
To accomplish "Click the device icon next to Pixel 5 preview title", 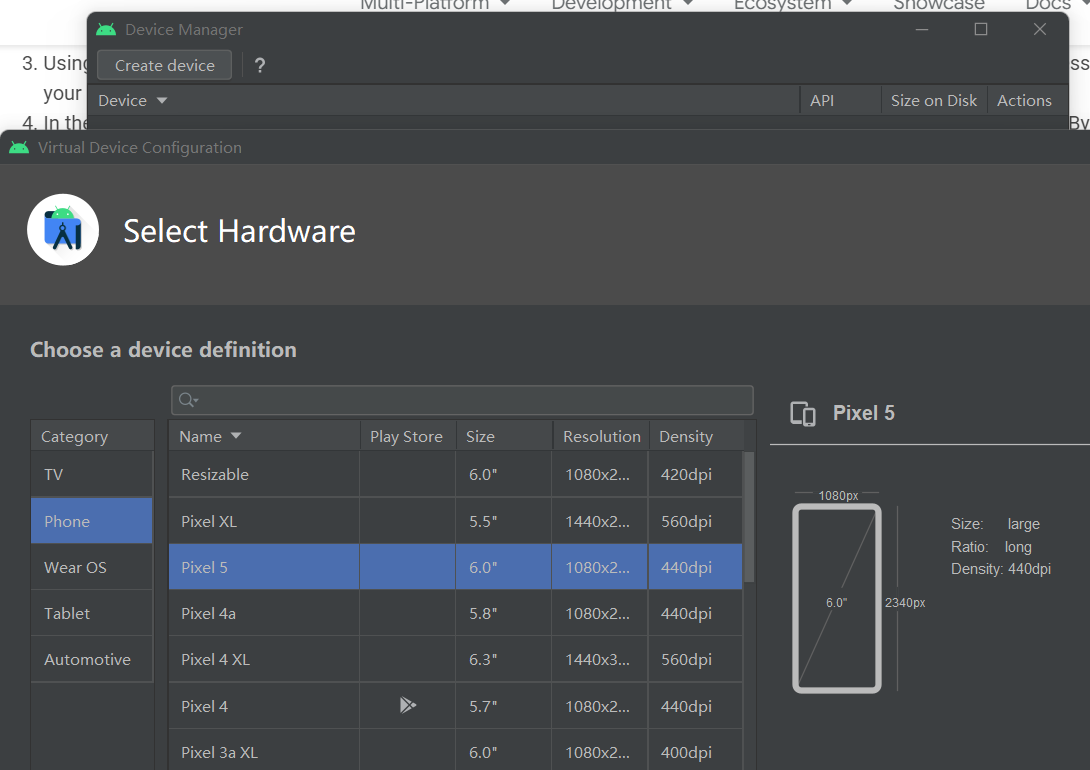I will (803, 413).
